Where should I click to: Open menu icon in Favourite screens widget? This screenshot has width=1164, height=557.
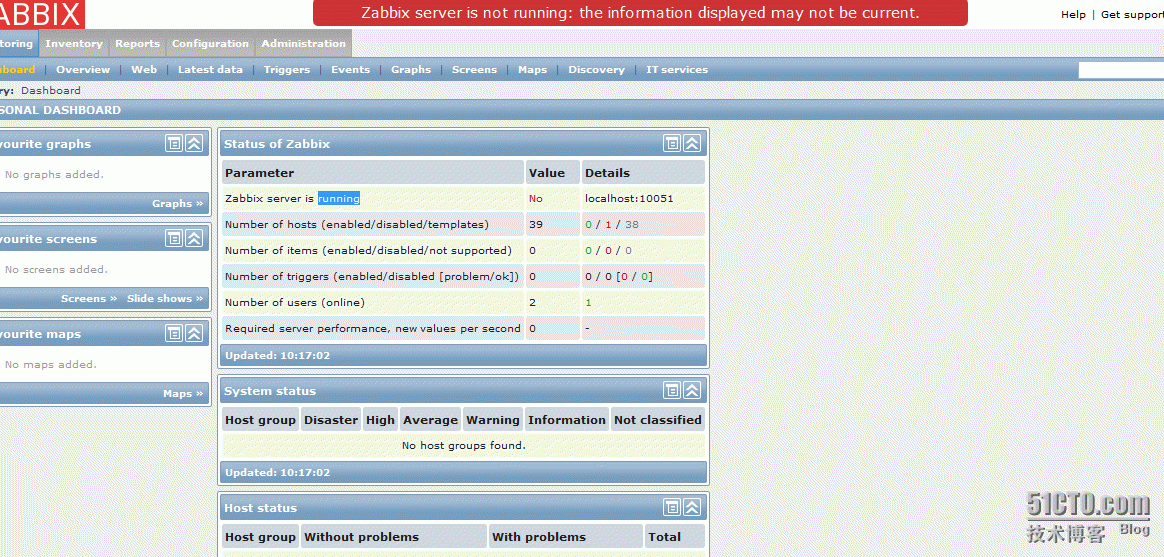tap(174, 239)
